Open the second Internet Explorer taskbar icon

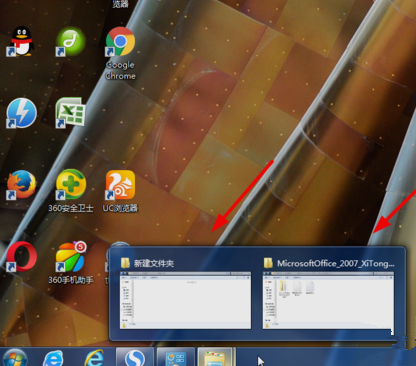pos(94,358)
